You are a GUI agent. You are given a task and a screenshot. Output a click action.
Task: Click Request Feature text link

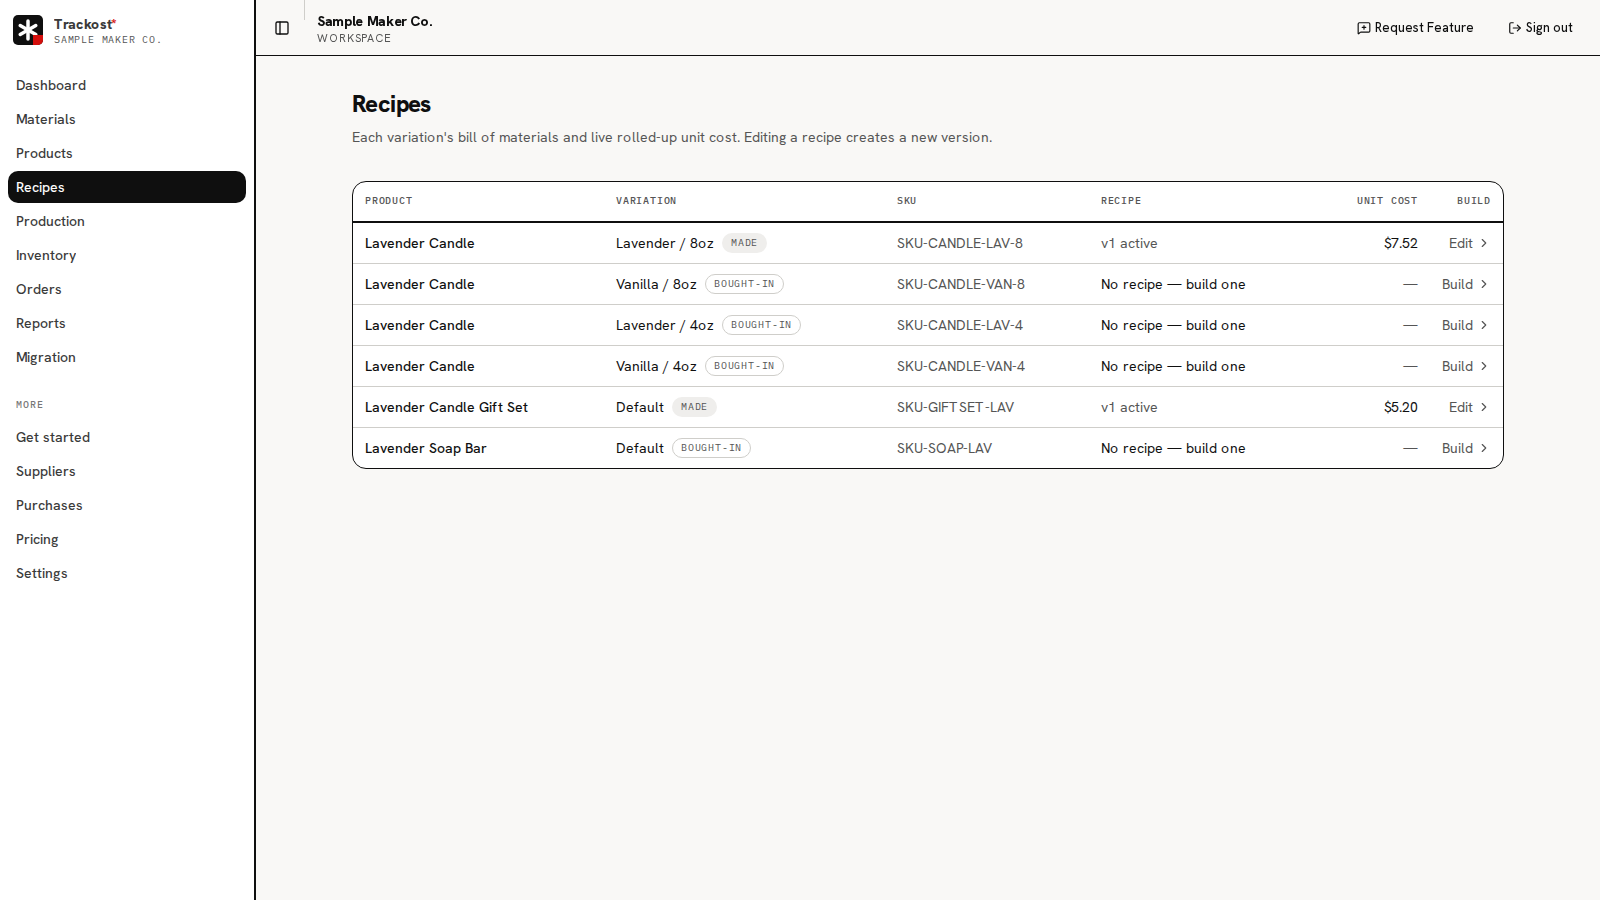coord(1423,28)
